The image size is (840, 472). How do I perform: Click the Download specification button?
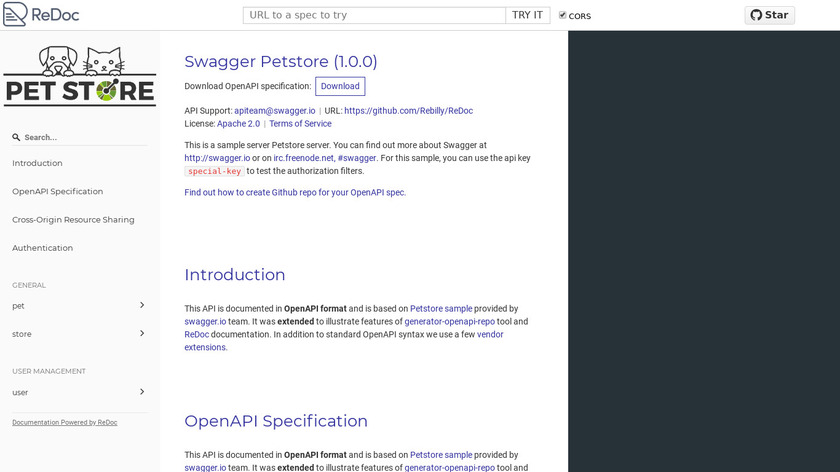(x=340, y=86)
